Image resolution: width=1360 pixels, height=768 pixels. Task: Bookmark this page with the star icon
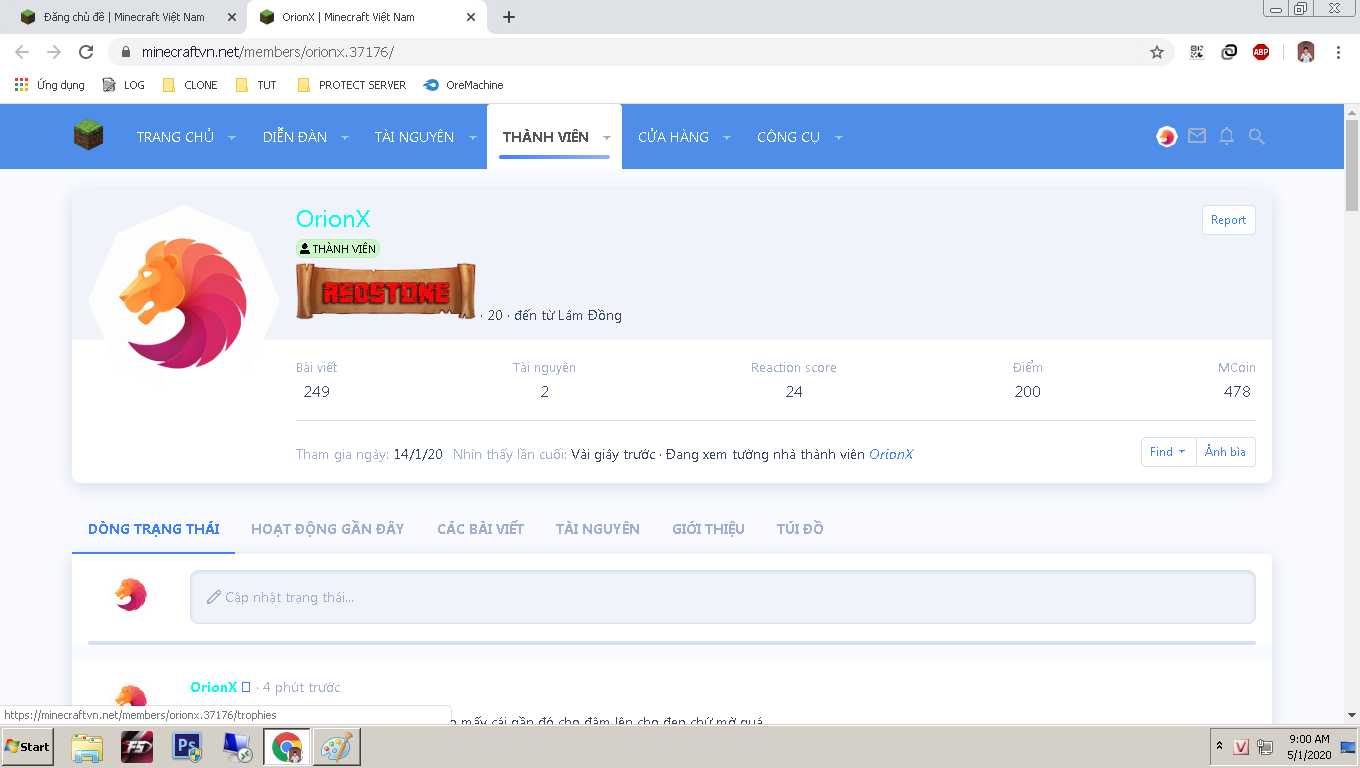(x=1157, y=52)
